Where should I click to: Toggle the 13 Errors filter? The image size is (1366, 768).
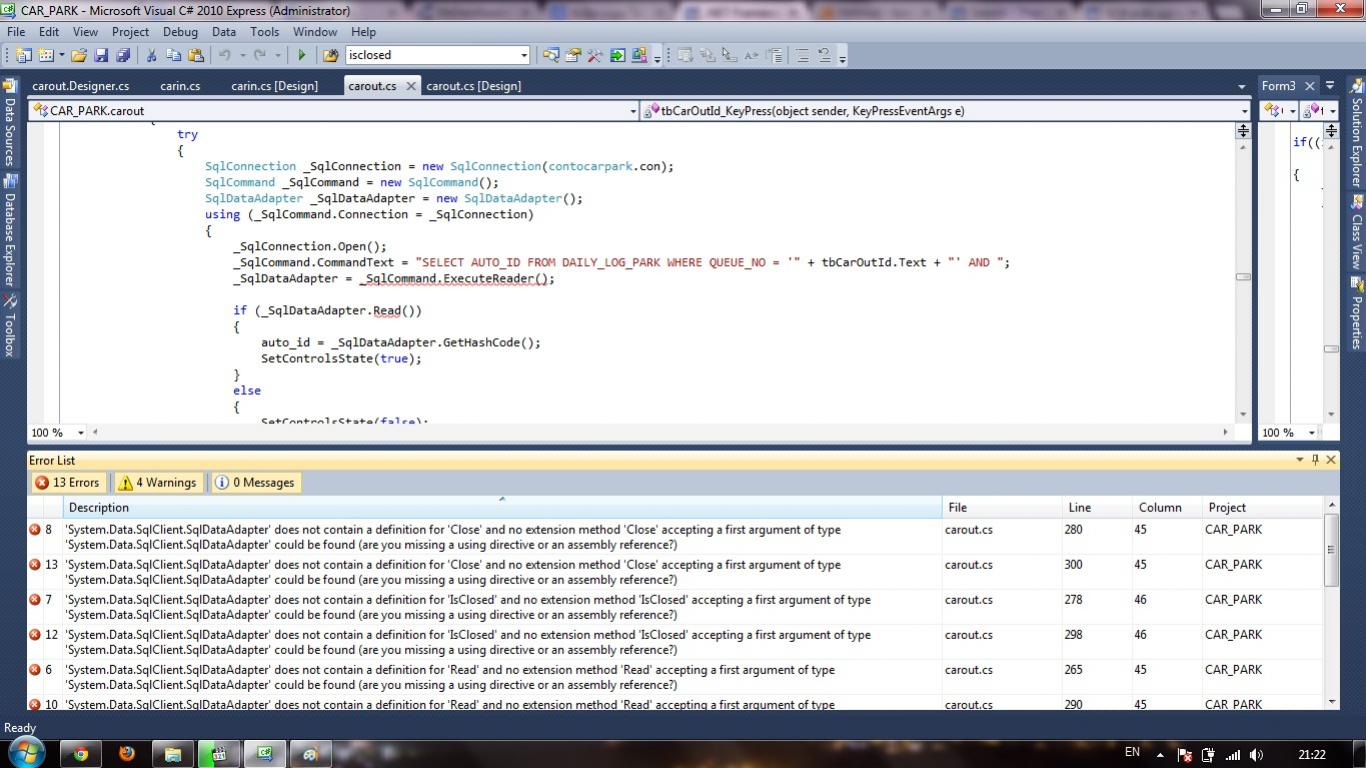pos(67,482)
